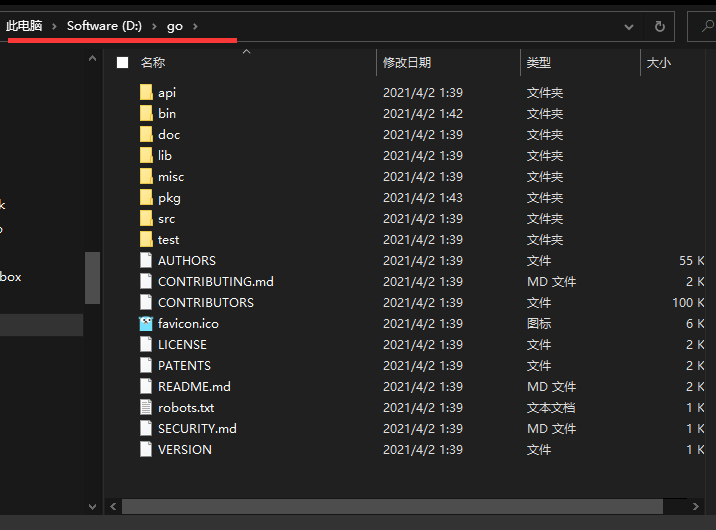Select AUTHORS file name
The image size is (716, 530).
(x=187, y=260)
